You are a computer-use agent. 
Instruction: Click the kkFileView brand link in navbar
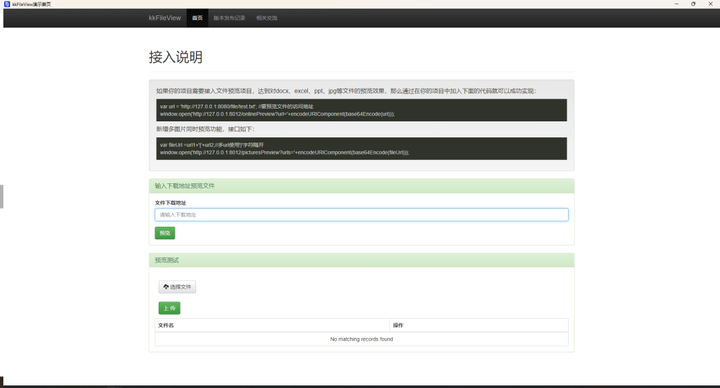[164, 18]
